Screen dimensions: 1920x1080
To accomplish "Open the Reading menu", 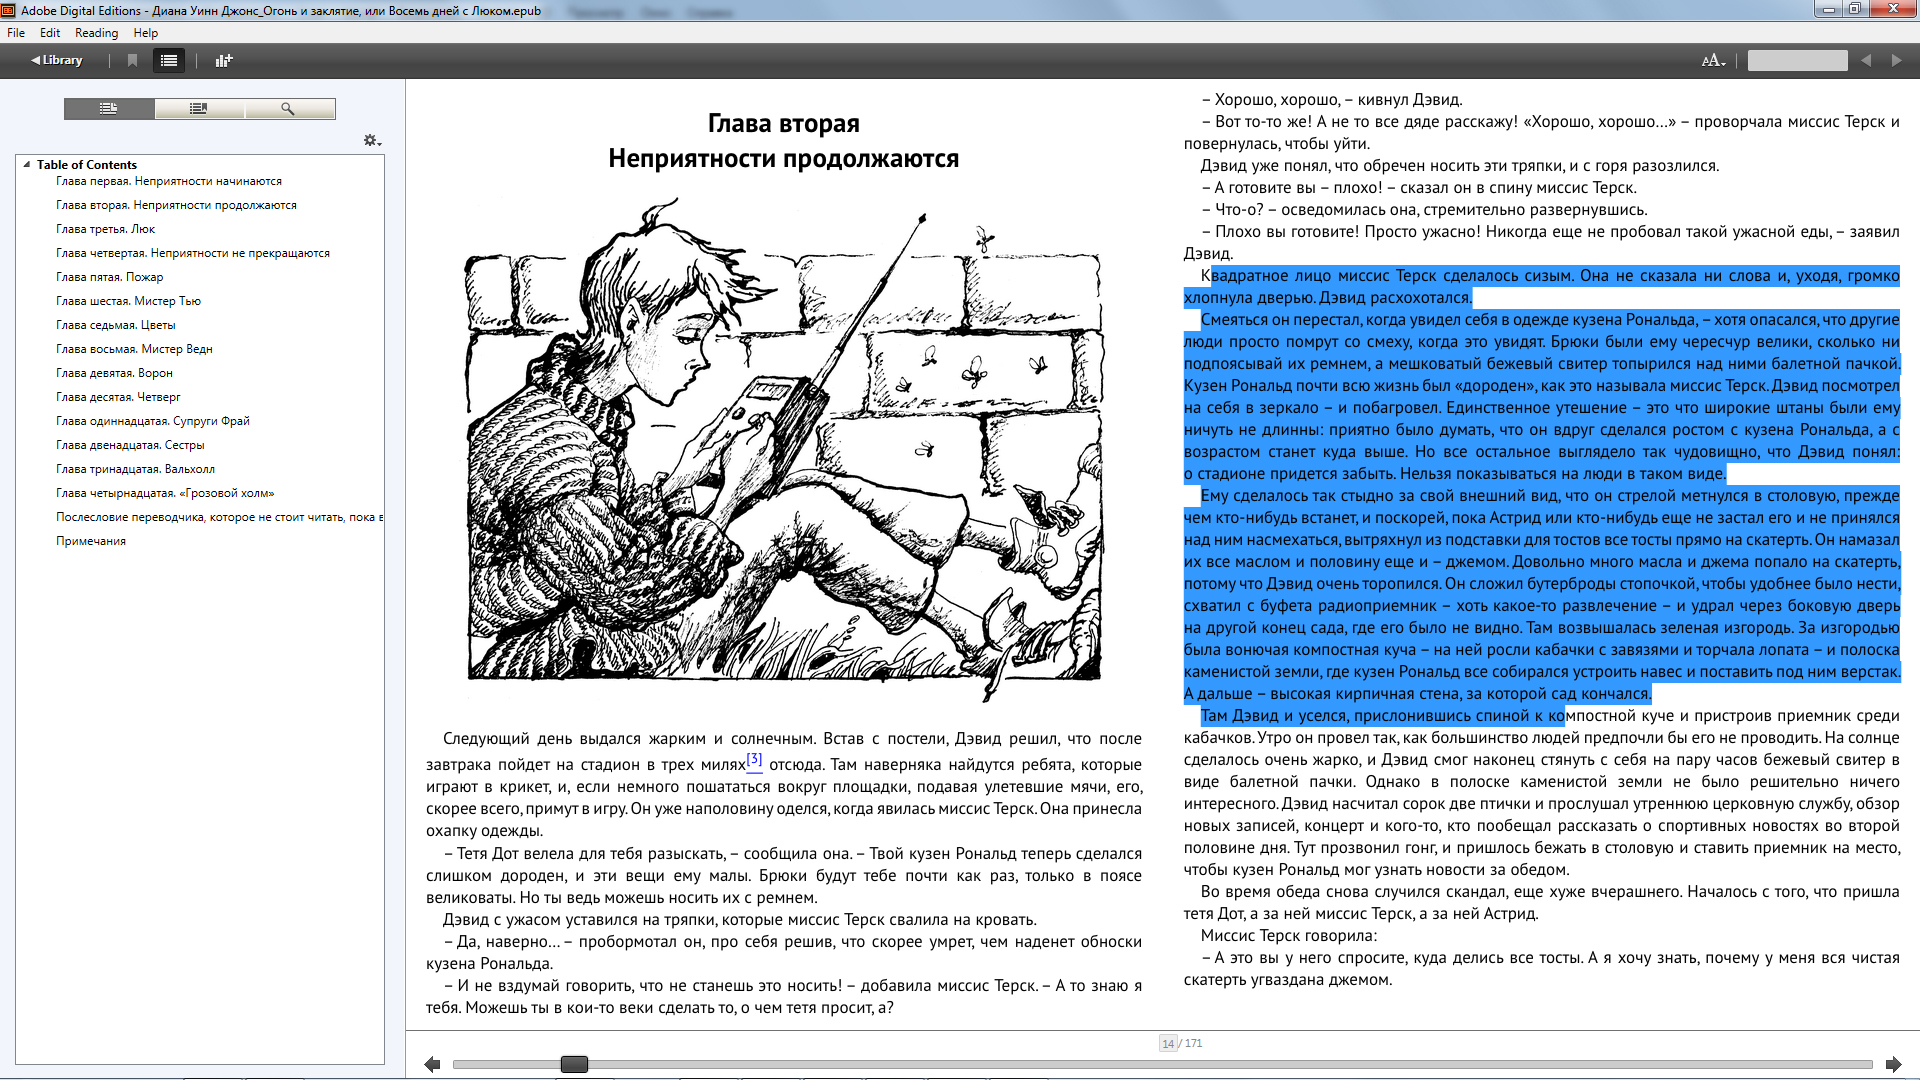I will tap(96, 33).
